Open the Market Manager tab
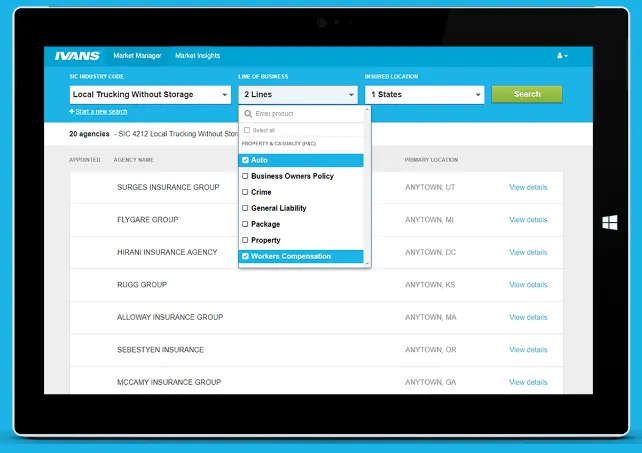The image size is (642, 453). click(137, 56)
